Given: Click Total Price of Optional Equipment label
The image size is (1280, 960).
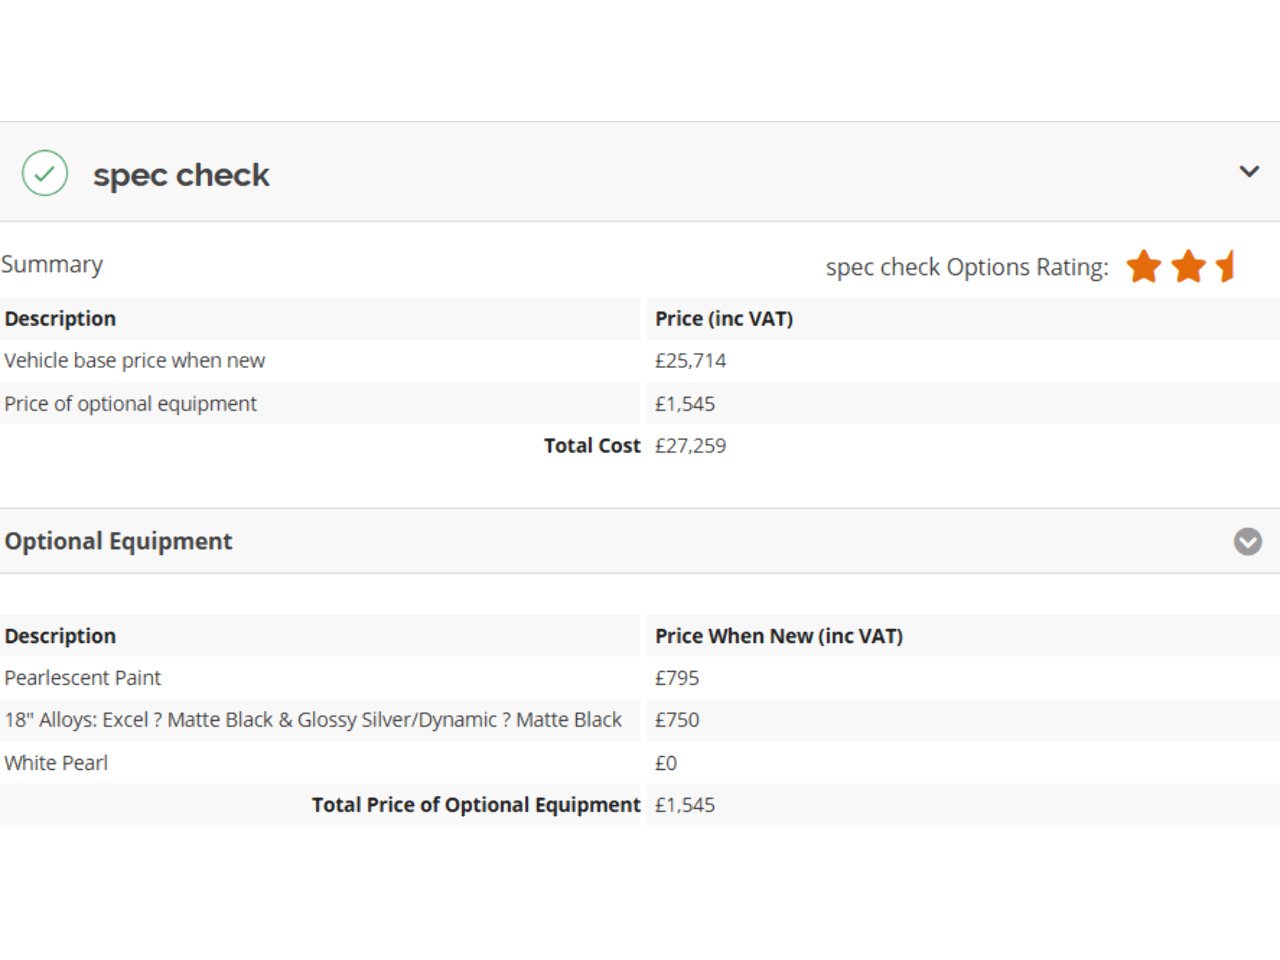Looking at the screenshot, I should coord(475,805).
